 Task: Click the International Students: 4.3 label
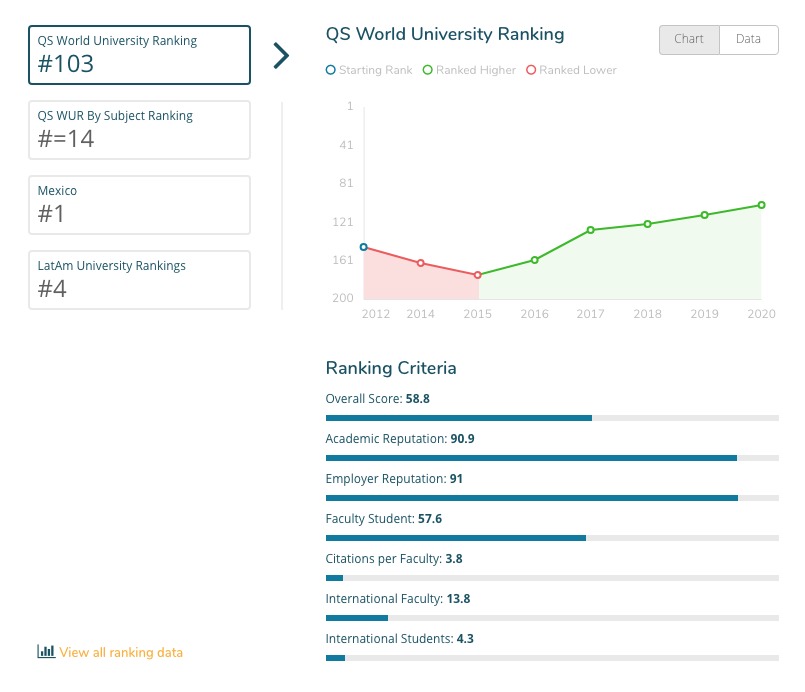click(399, 639)
